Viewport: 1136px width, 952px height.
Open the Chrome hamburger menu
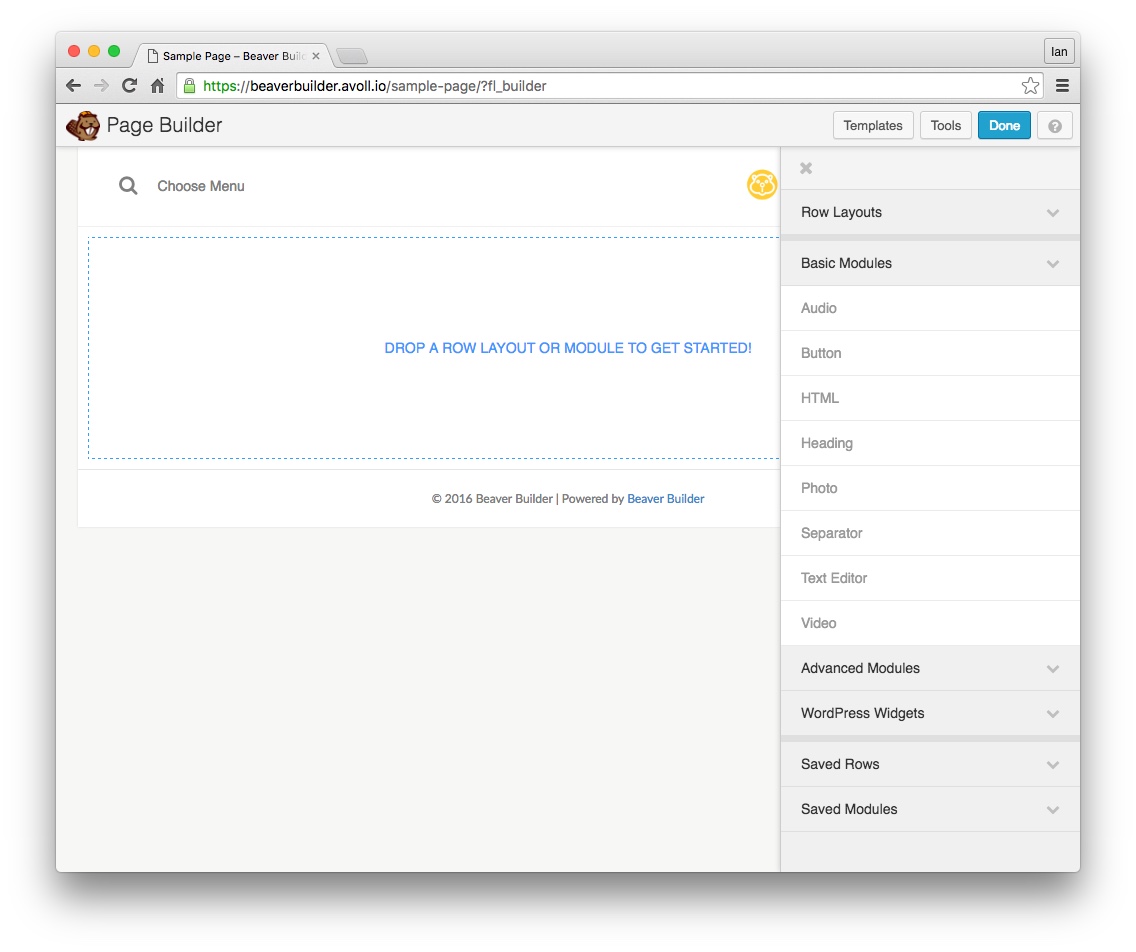pyautogui.click(x=1062, y=85)
